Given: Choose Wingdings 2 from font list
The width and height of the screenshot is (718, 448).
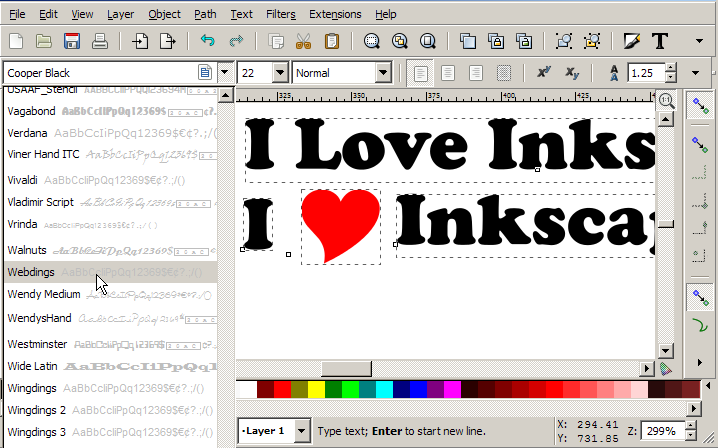Looking at the screenshot, I should pos(110,410).
